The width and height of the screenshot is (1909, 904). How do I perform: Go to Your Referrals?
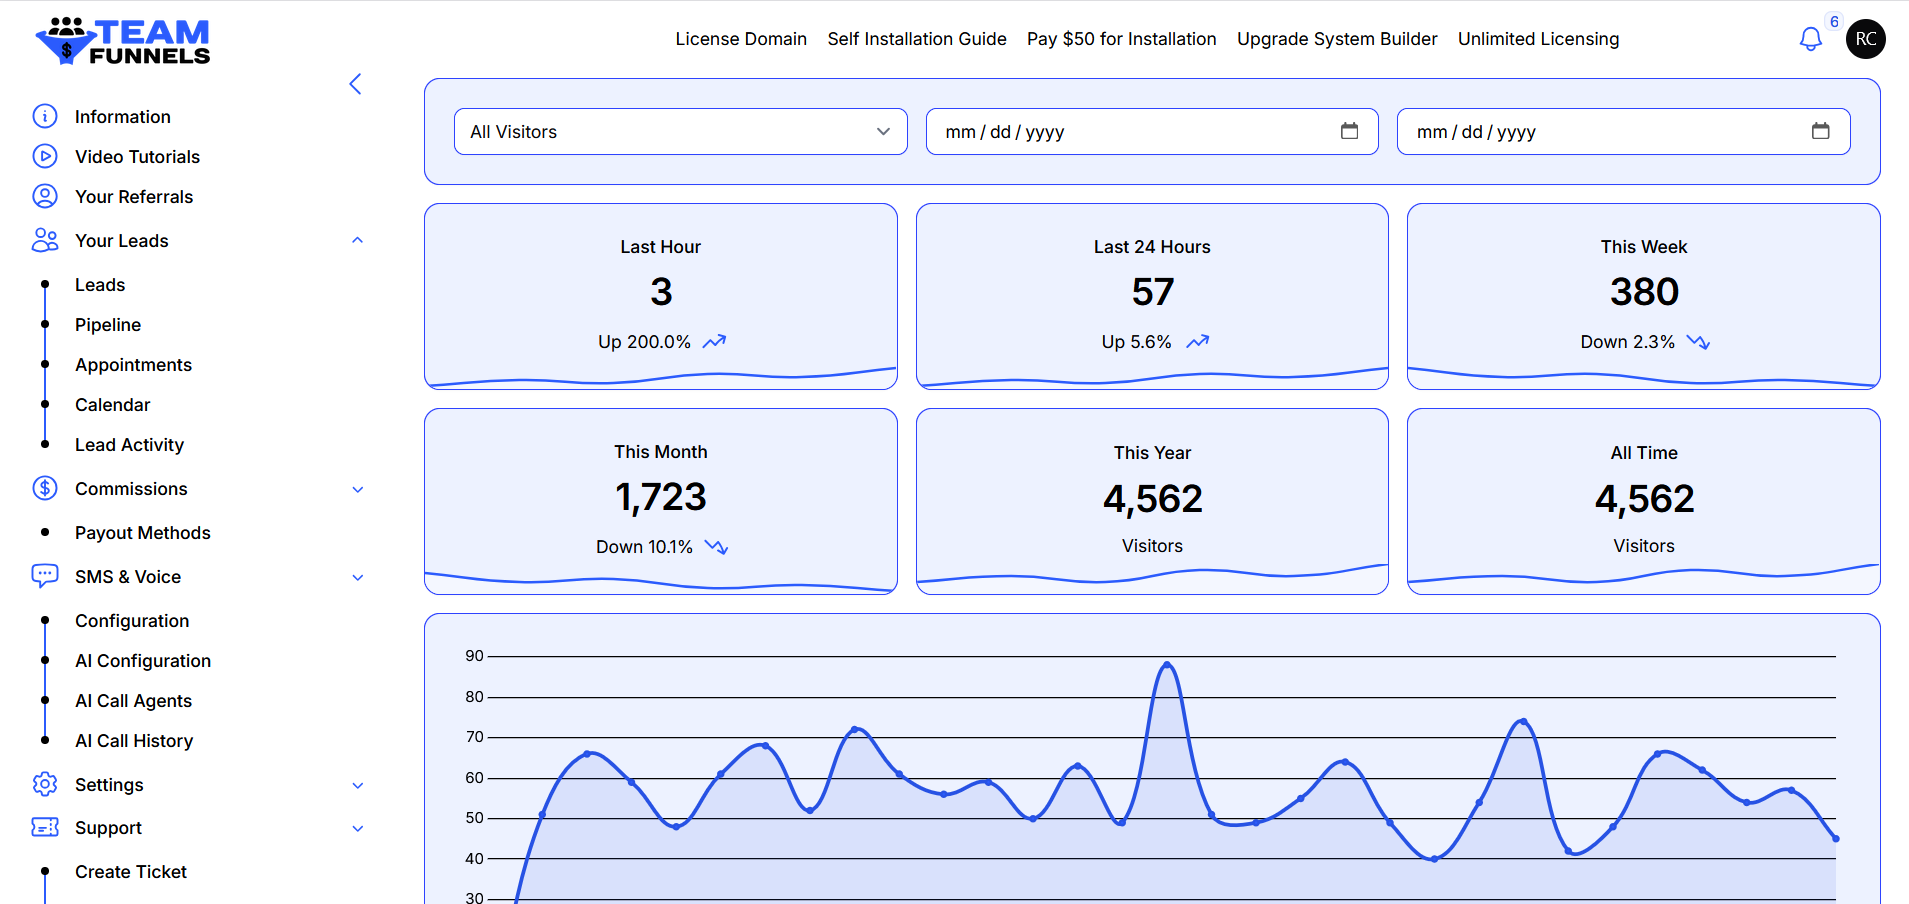[x=134, y=197]
